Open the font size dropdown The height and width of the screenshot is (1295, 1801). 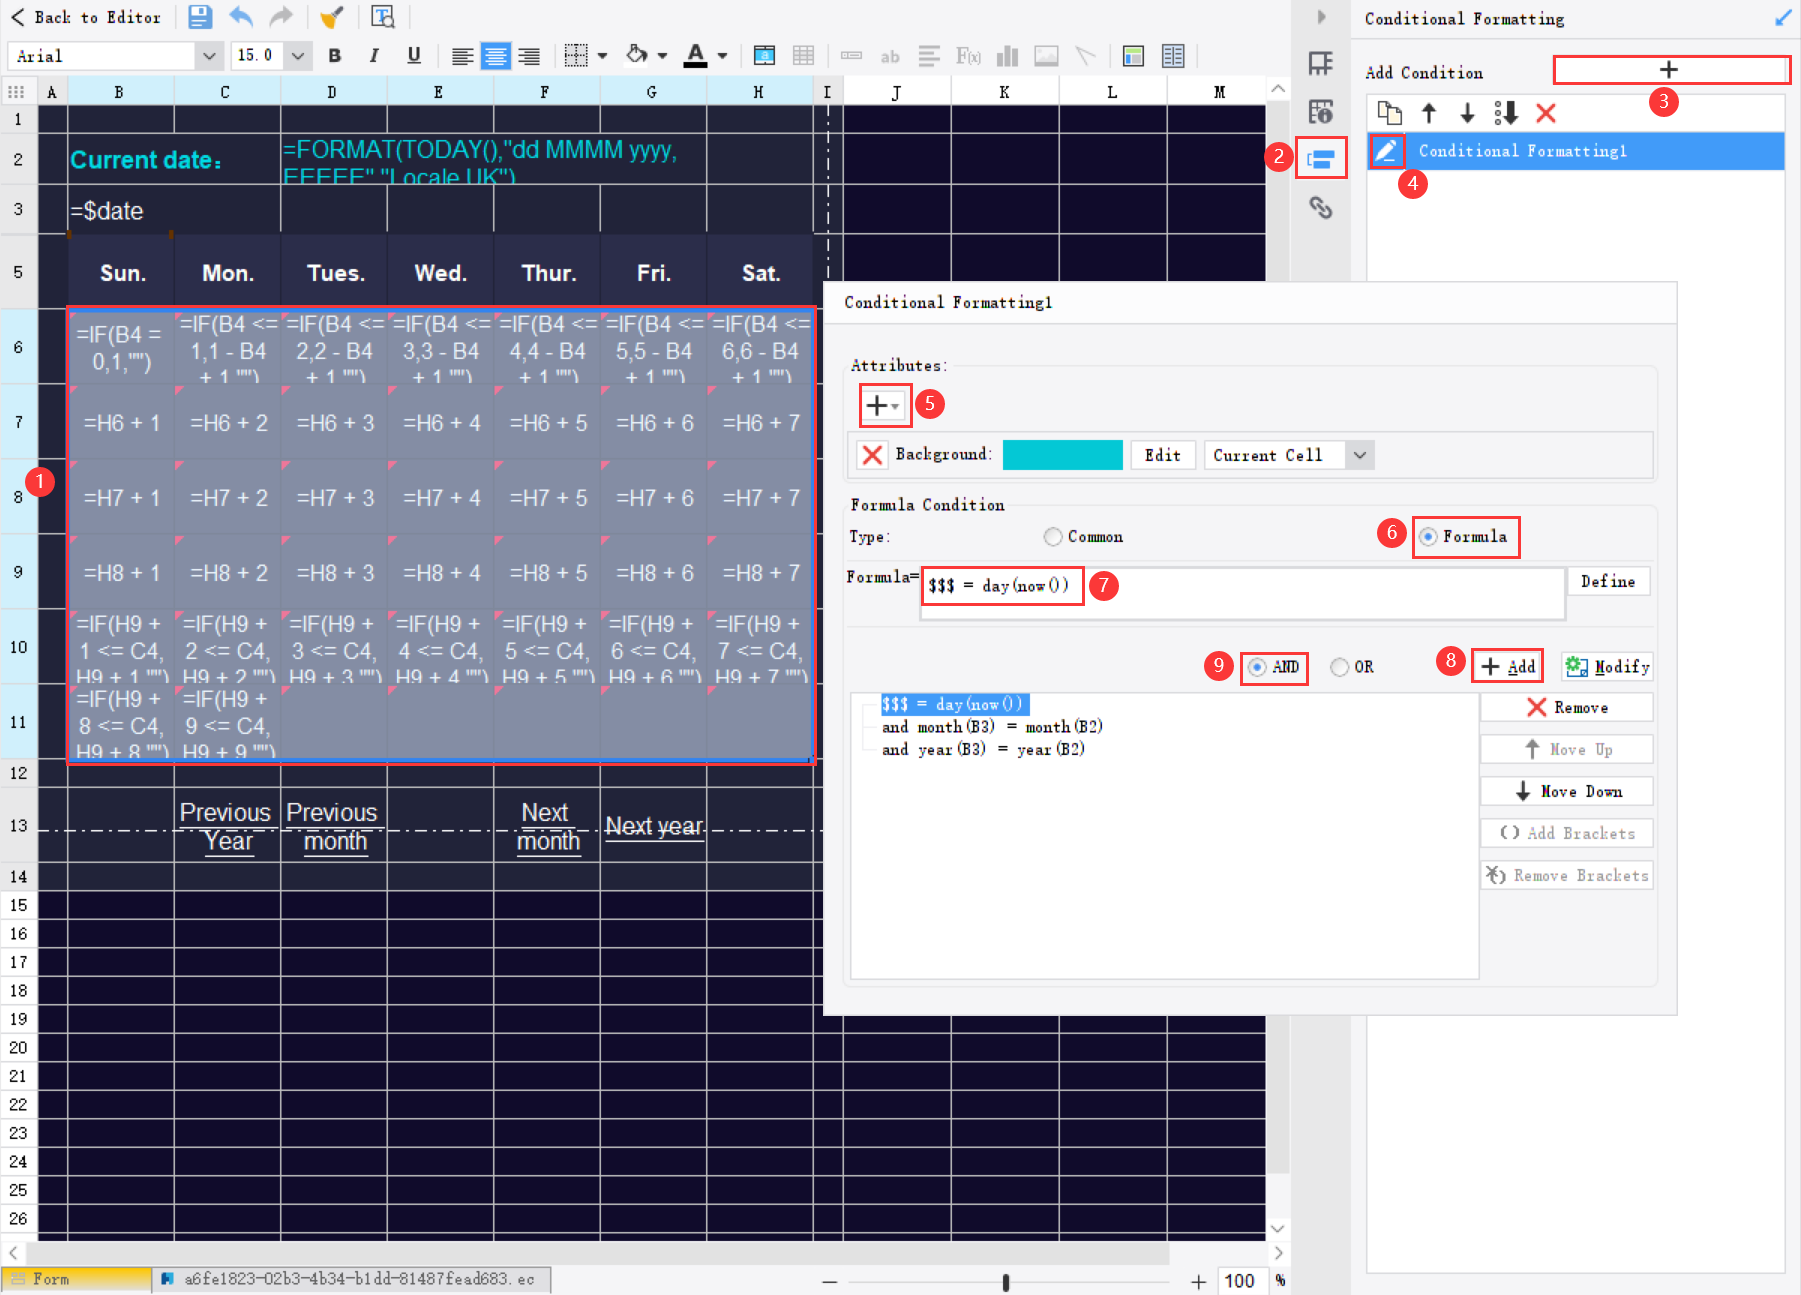point(298,56)
